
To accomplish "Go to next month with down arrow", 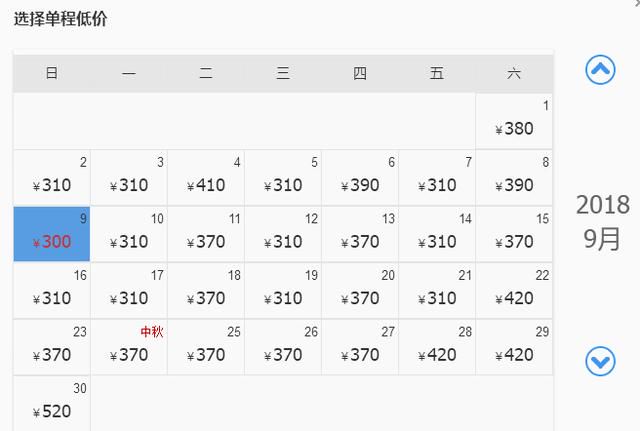I will (600, 361).
